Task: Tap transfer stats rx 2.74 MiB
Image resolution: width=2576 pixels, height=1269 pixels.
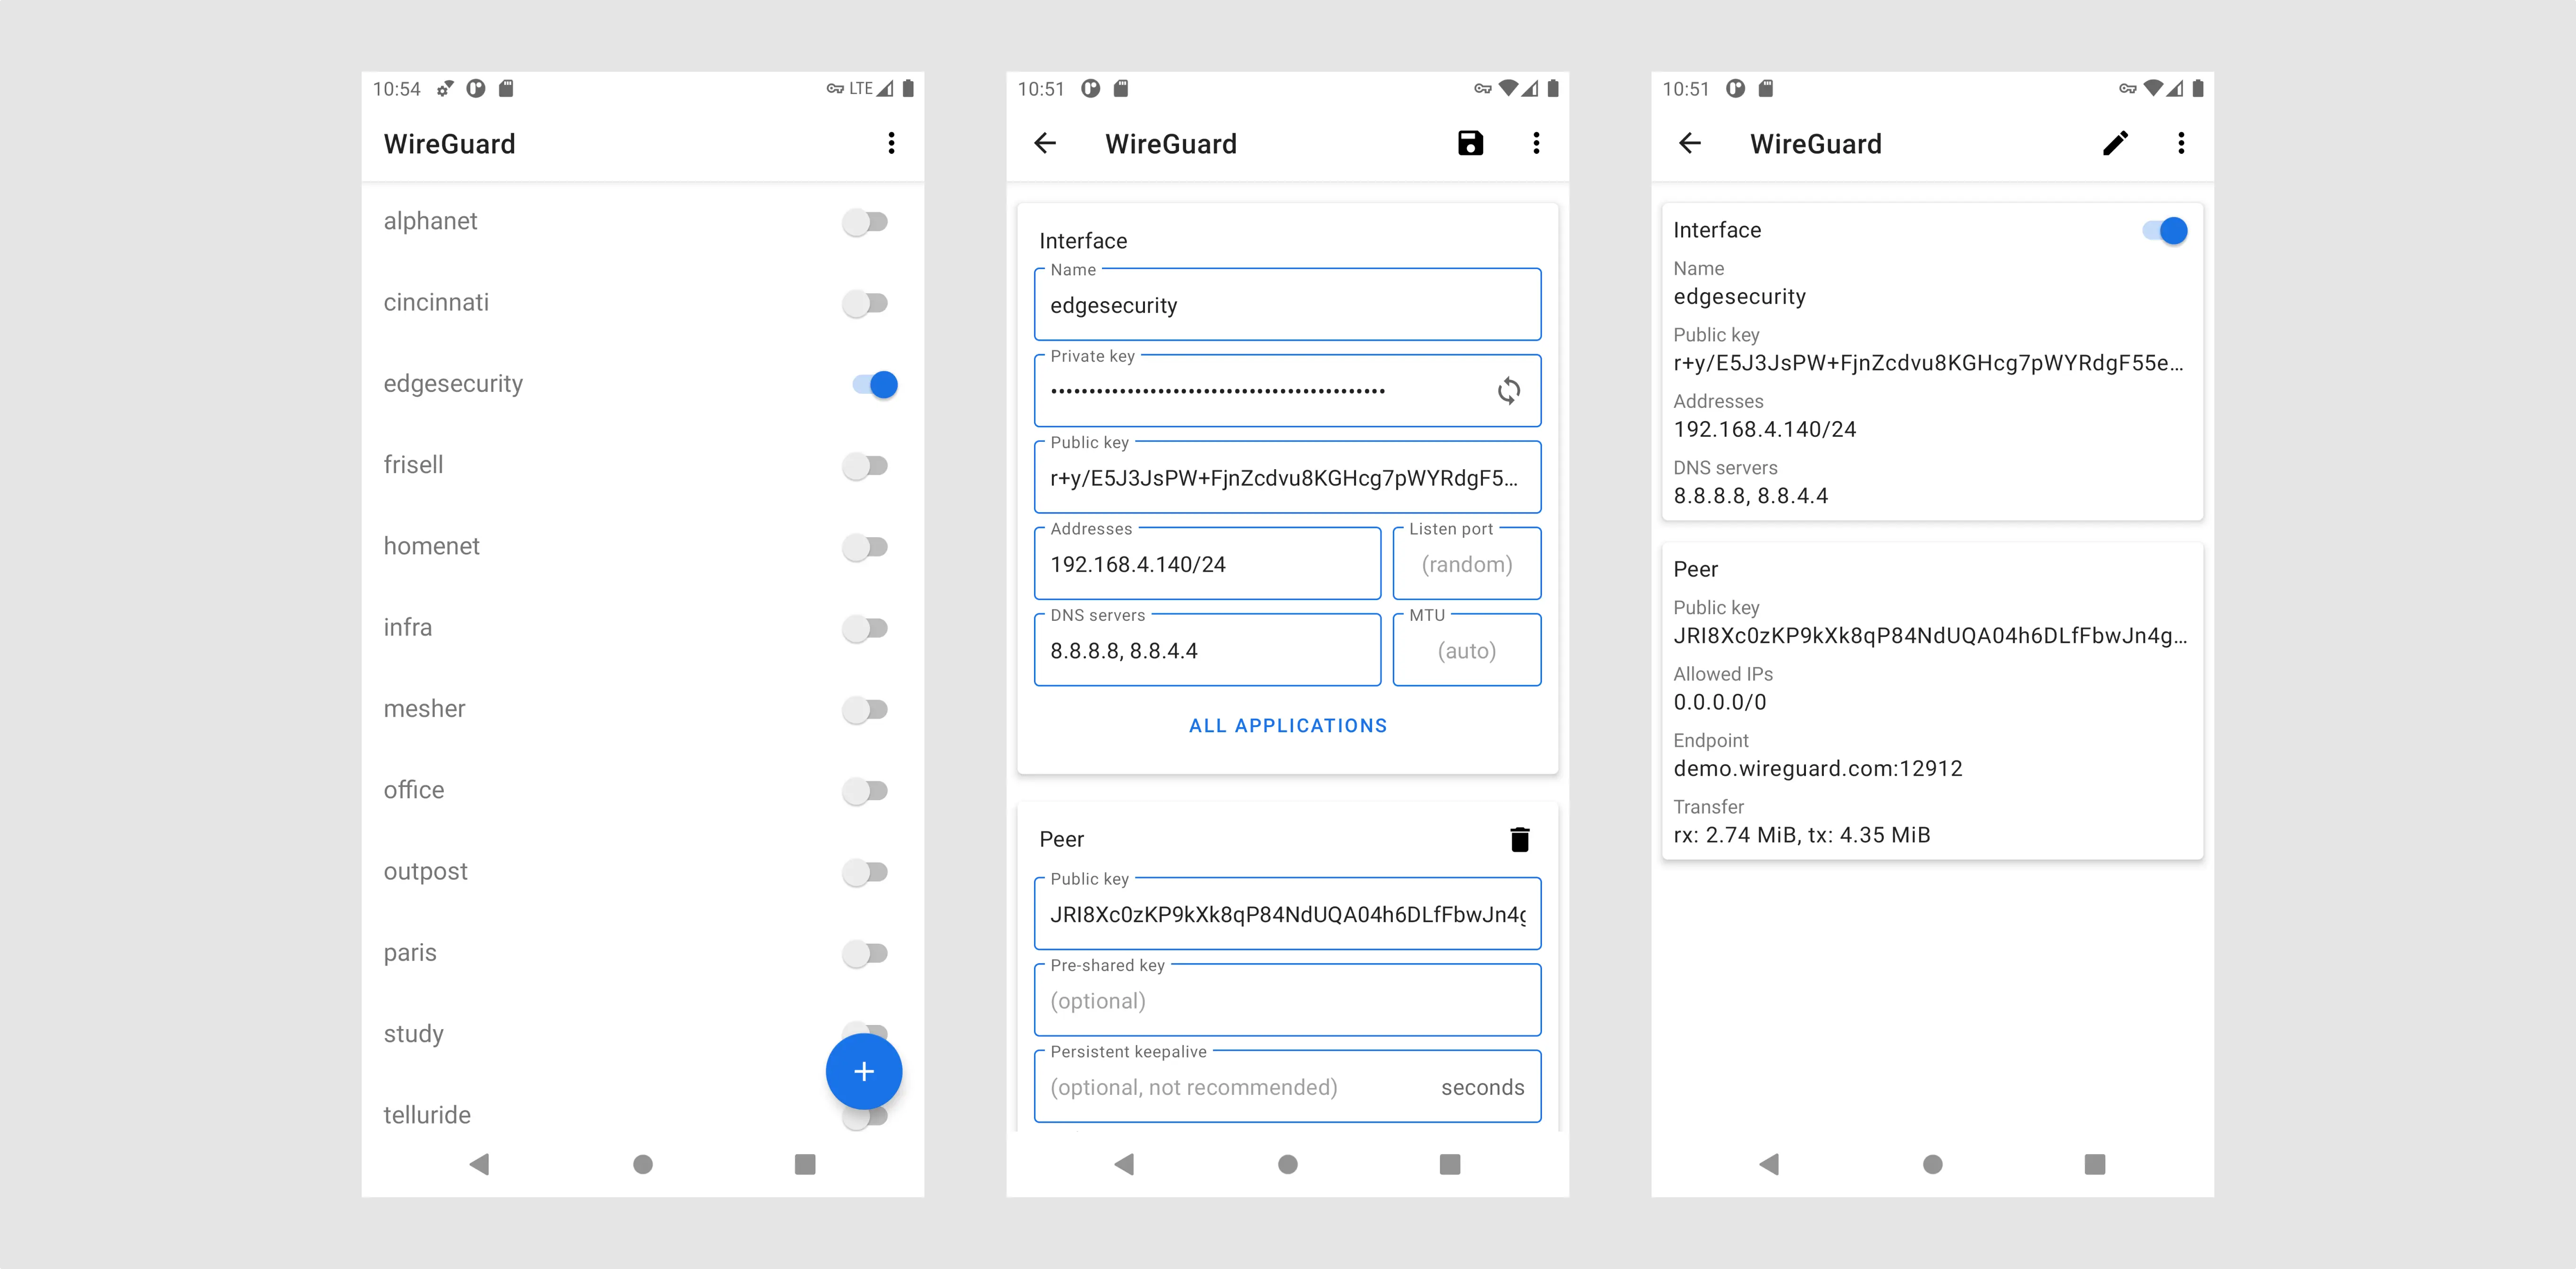Action: click(1802, 835)
